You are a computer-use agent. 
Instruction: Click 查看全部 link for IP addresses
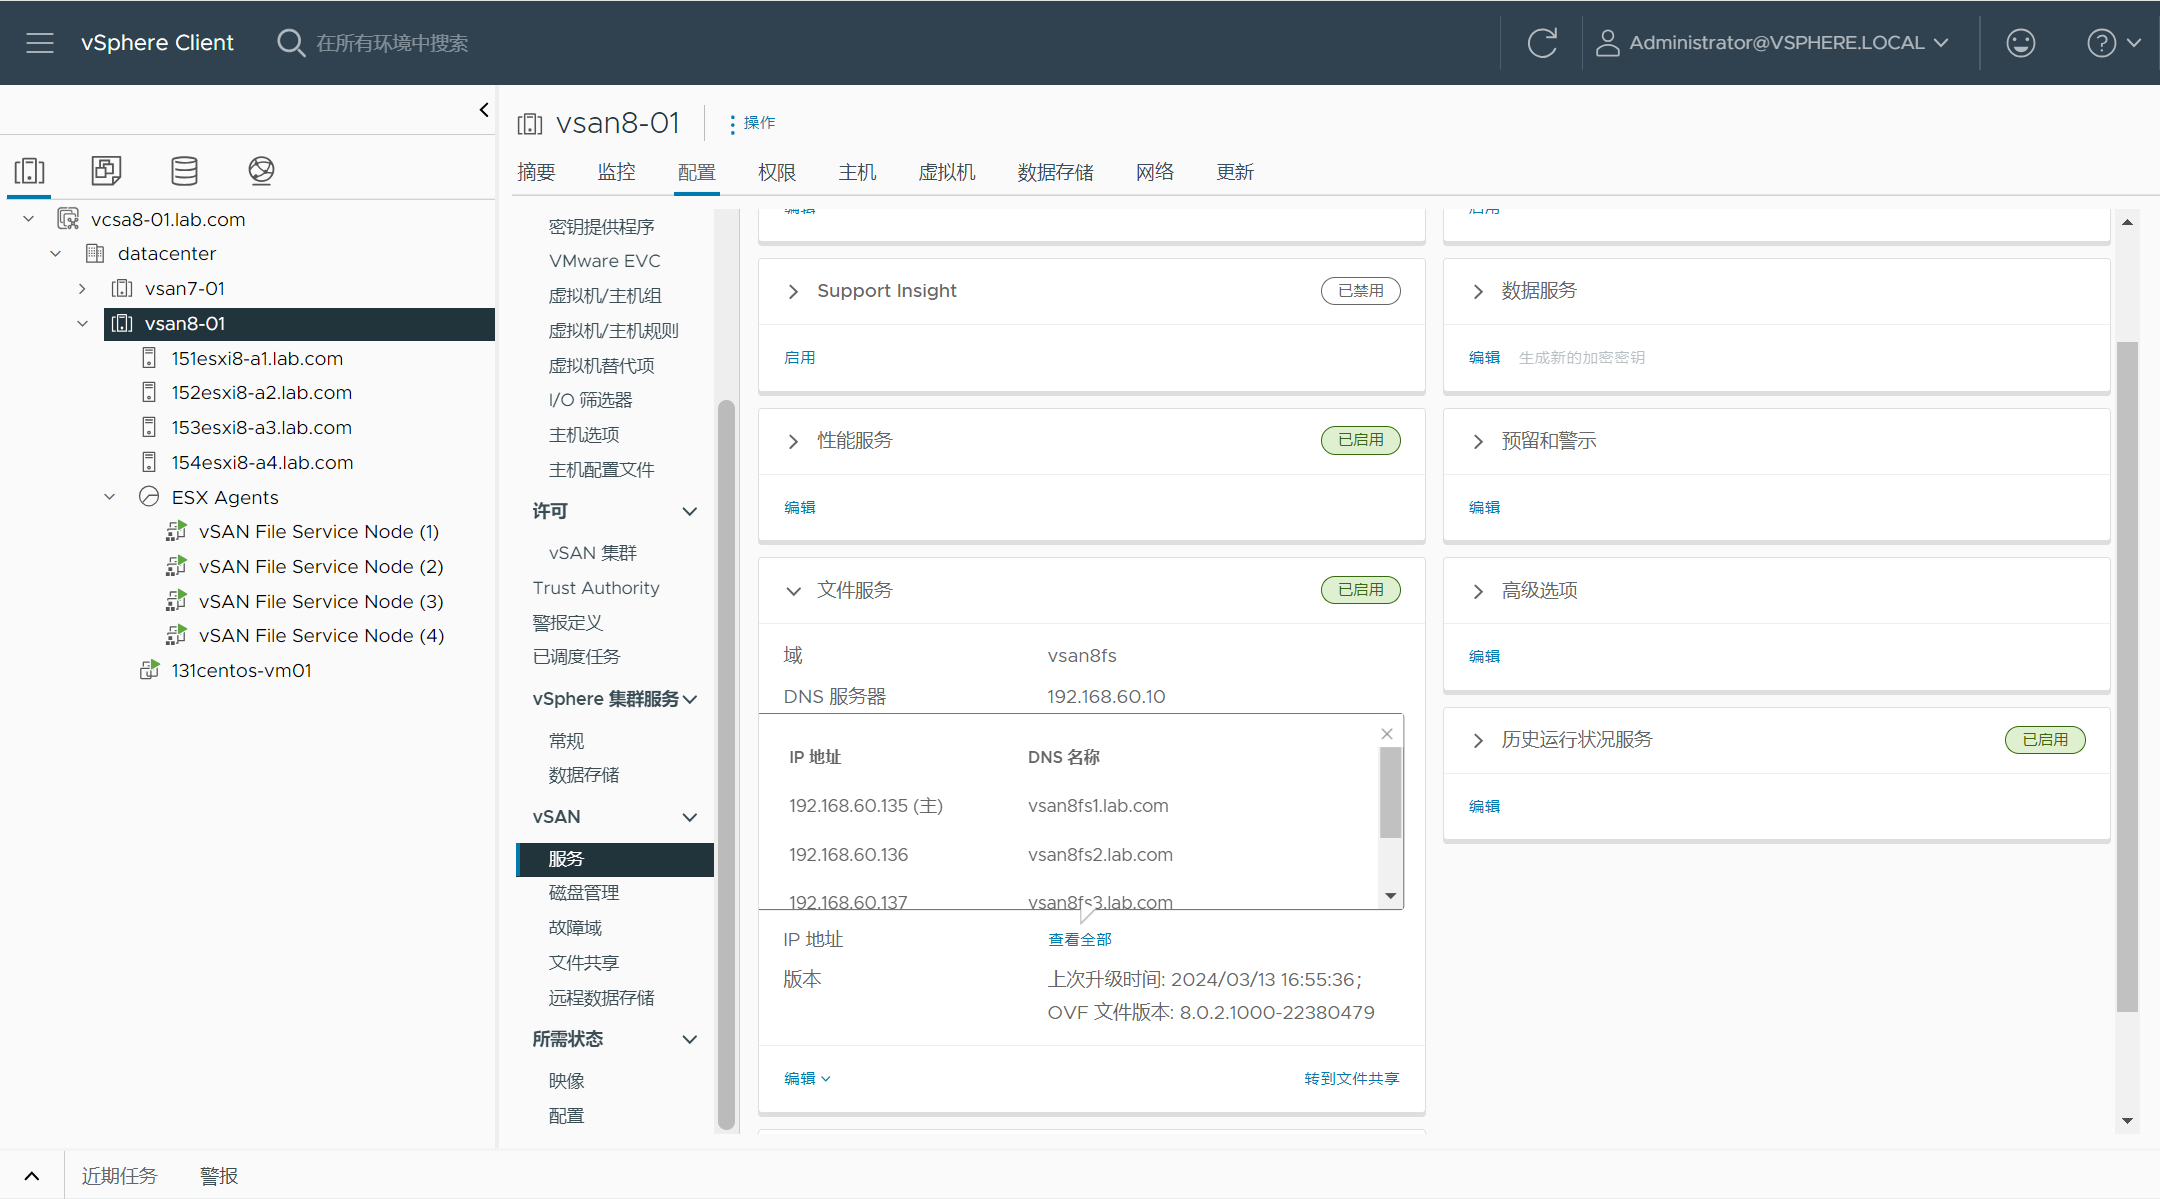coord(1079,939)
